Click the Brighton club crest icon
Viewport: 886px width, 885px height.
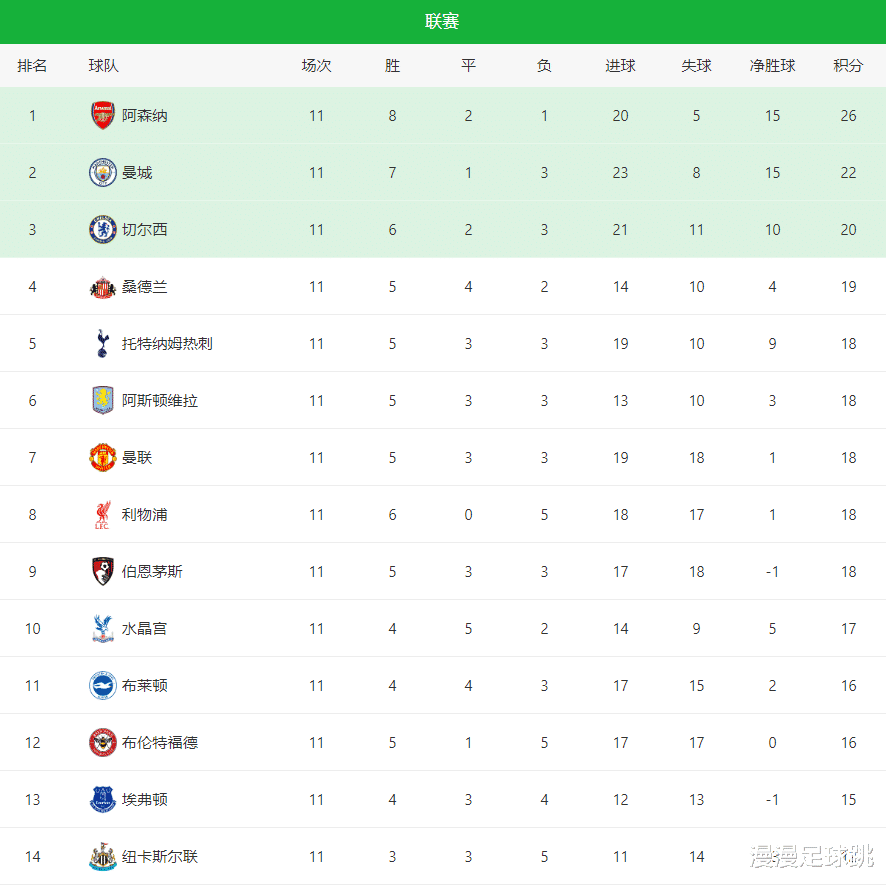102,686
